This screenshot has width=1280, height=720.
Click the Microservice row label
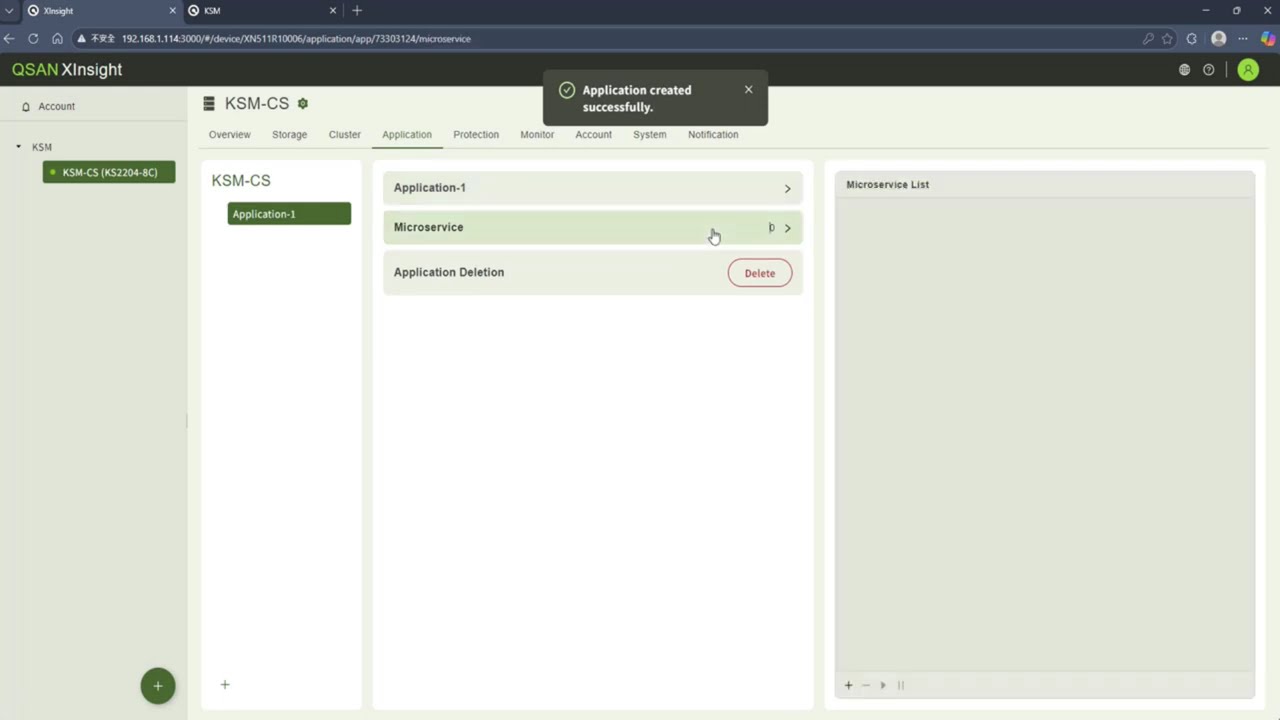click(428, 228)
